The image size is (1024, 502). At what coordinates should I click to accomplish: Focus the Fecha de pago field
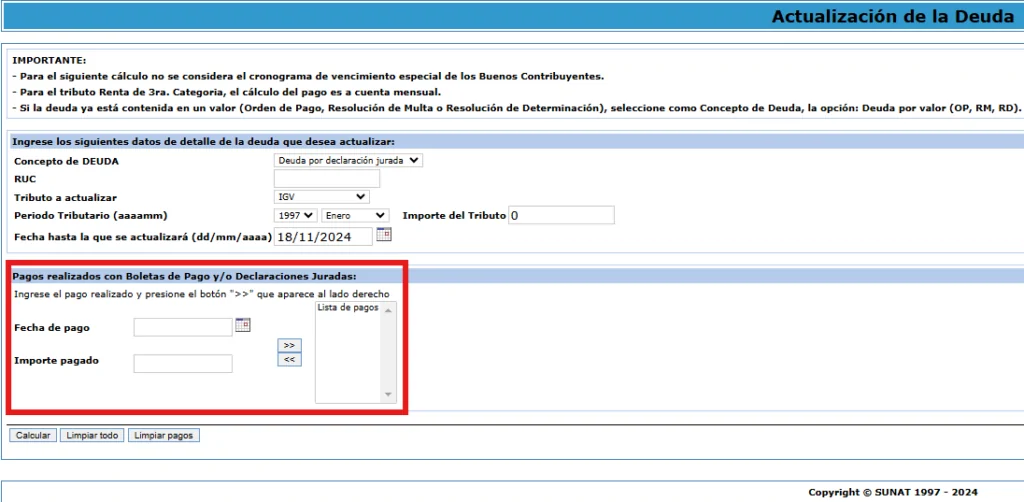click(x=183, y=327)
